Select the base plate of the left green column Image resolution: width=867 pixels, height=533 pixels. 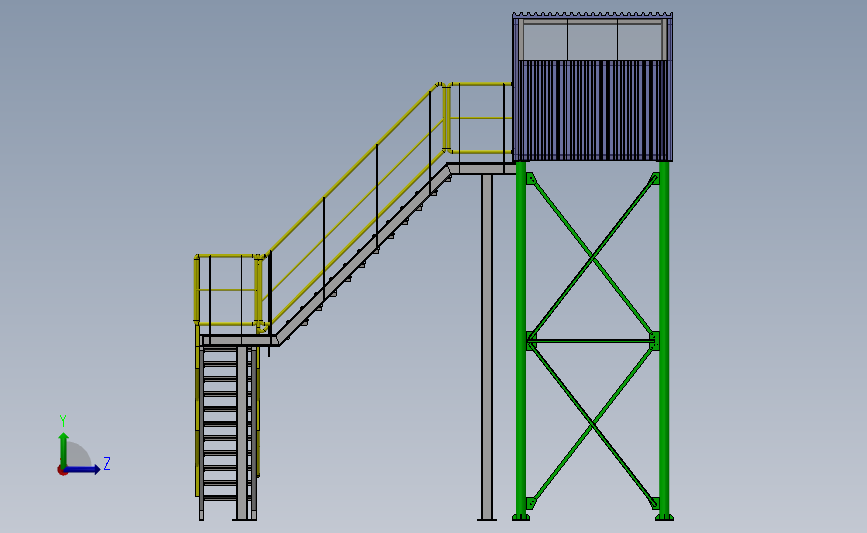pyautogui.click(x=521, y=518)
